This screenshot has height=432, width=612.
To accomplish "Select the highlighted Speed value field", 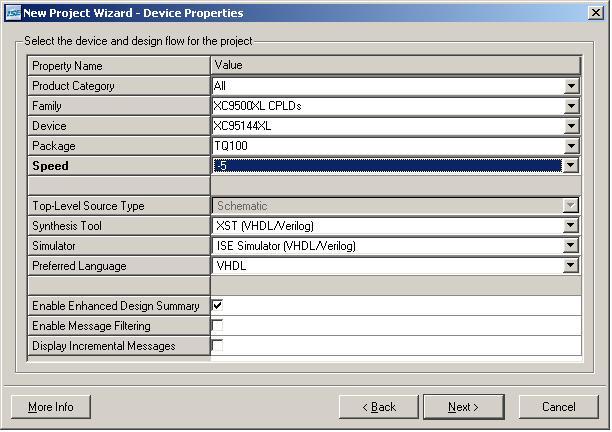I will 387,165.
